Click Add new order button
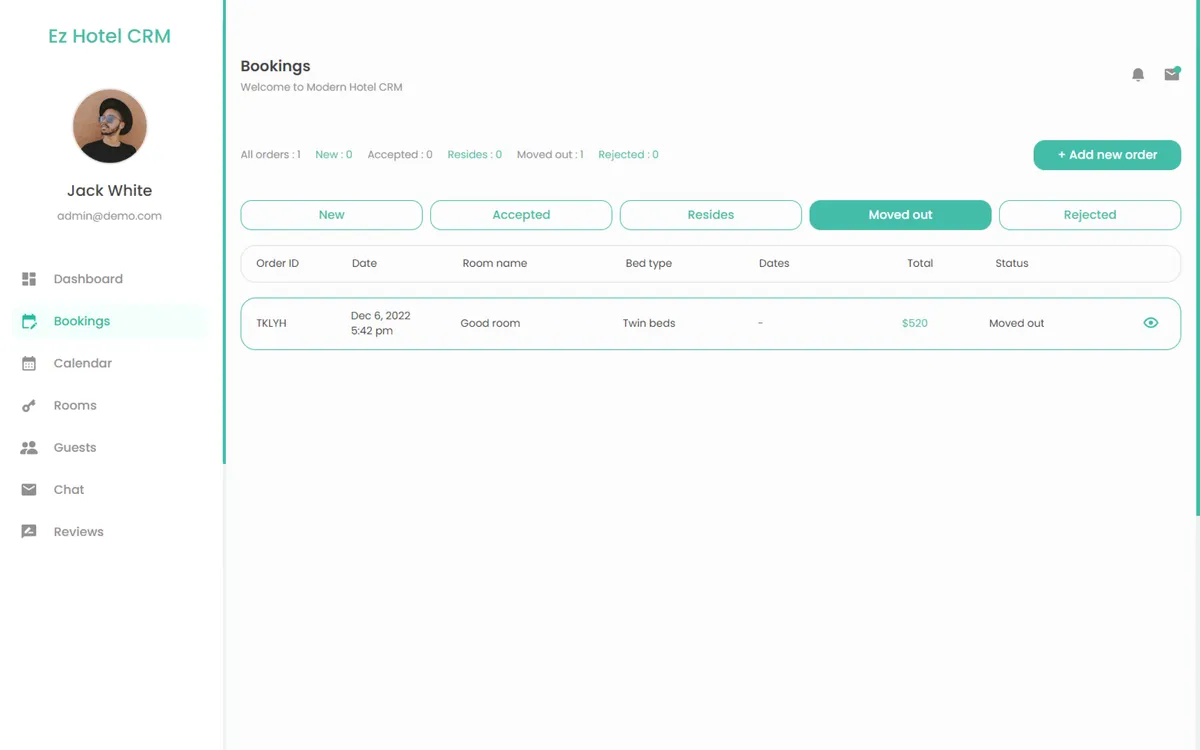The width and height of the screenshot is (1200, 750). tap(1107, 155)
